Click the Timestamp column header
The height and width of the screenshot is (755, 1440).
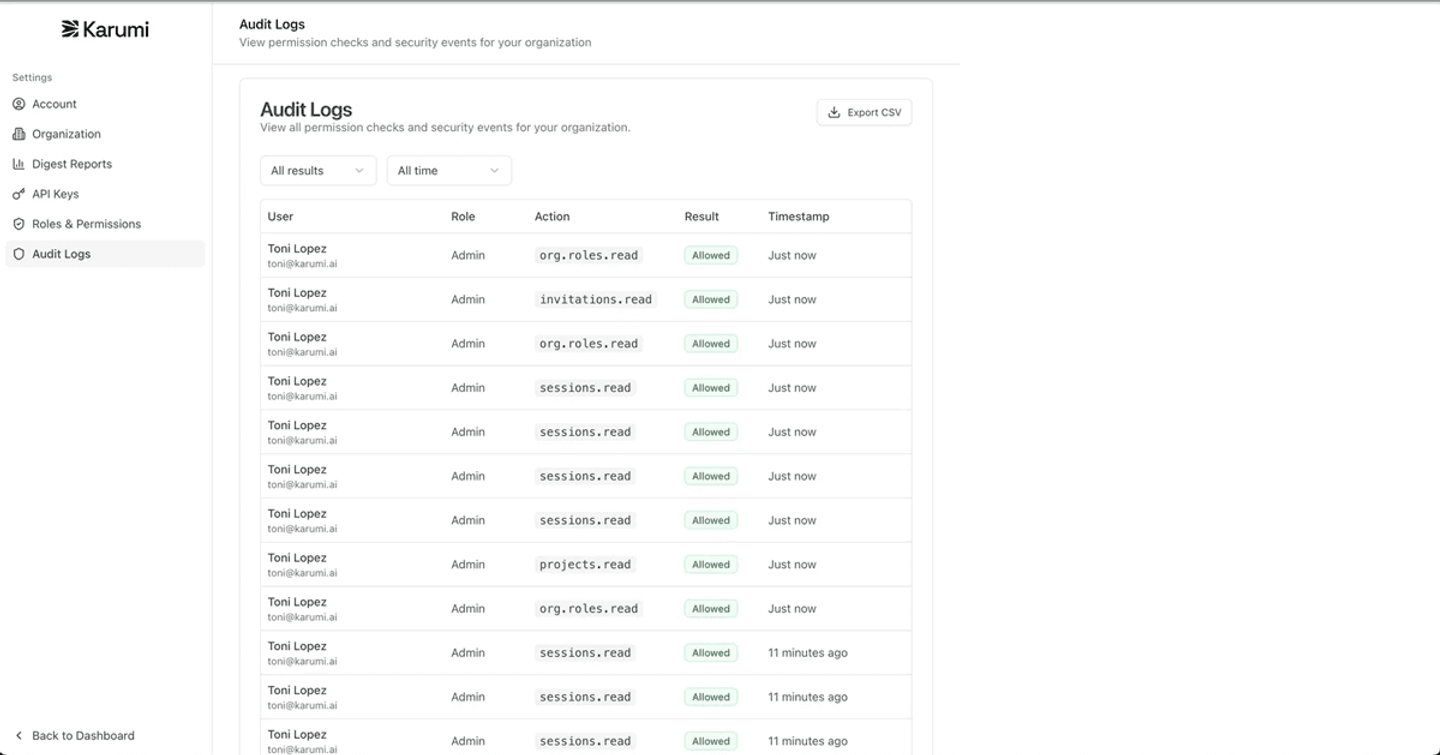click(799, 216)
